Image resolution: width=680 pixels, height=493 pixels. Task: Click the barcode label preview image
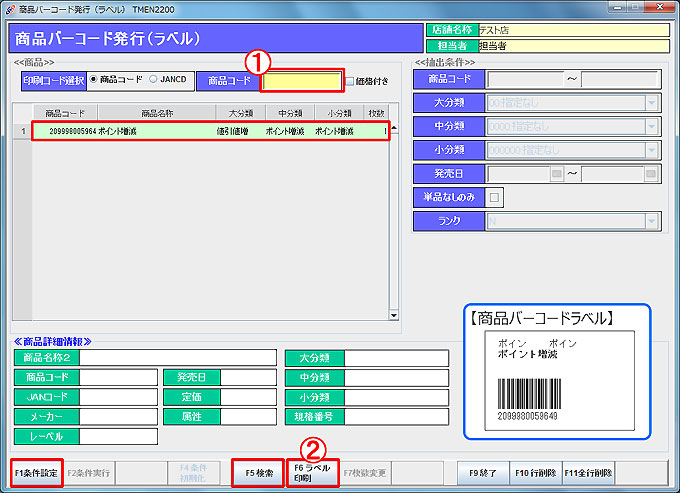559,381
